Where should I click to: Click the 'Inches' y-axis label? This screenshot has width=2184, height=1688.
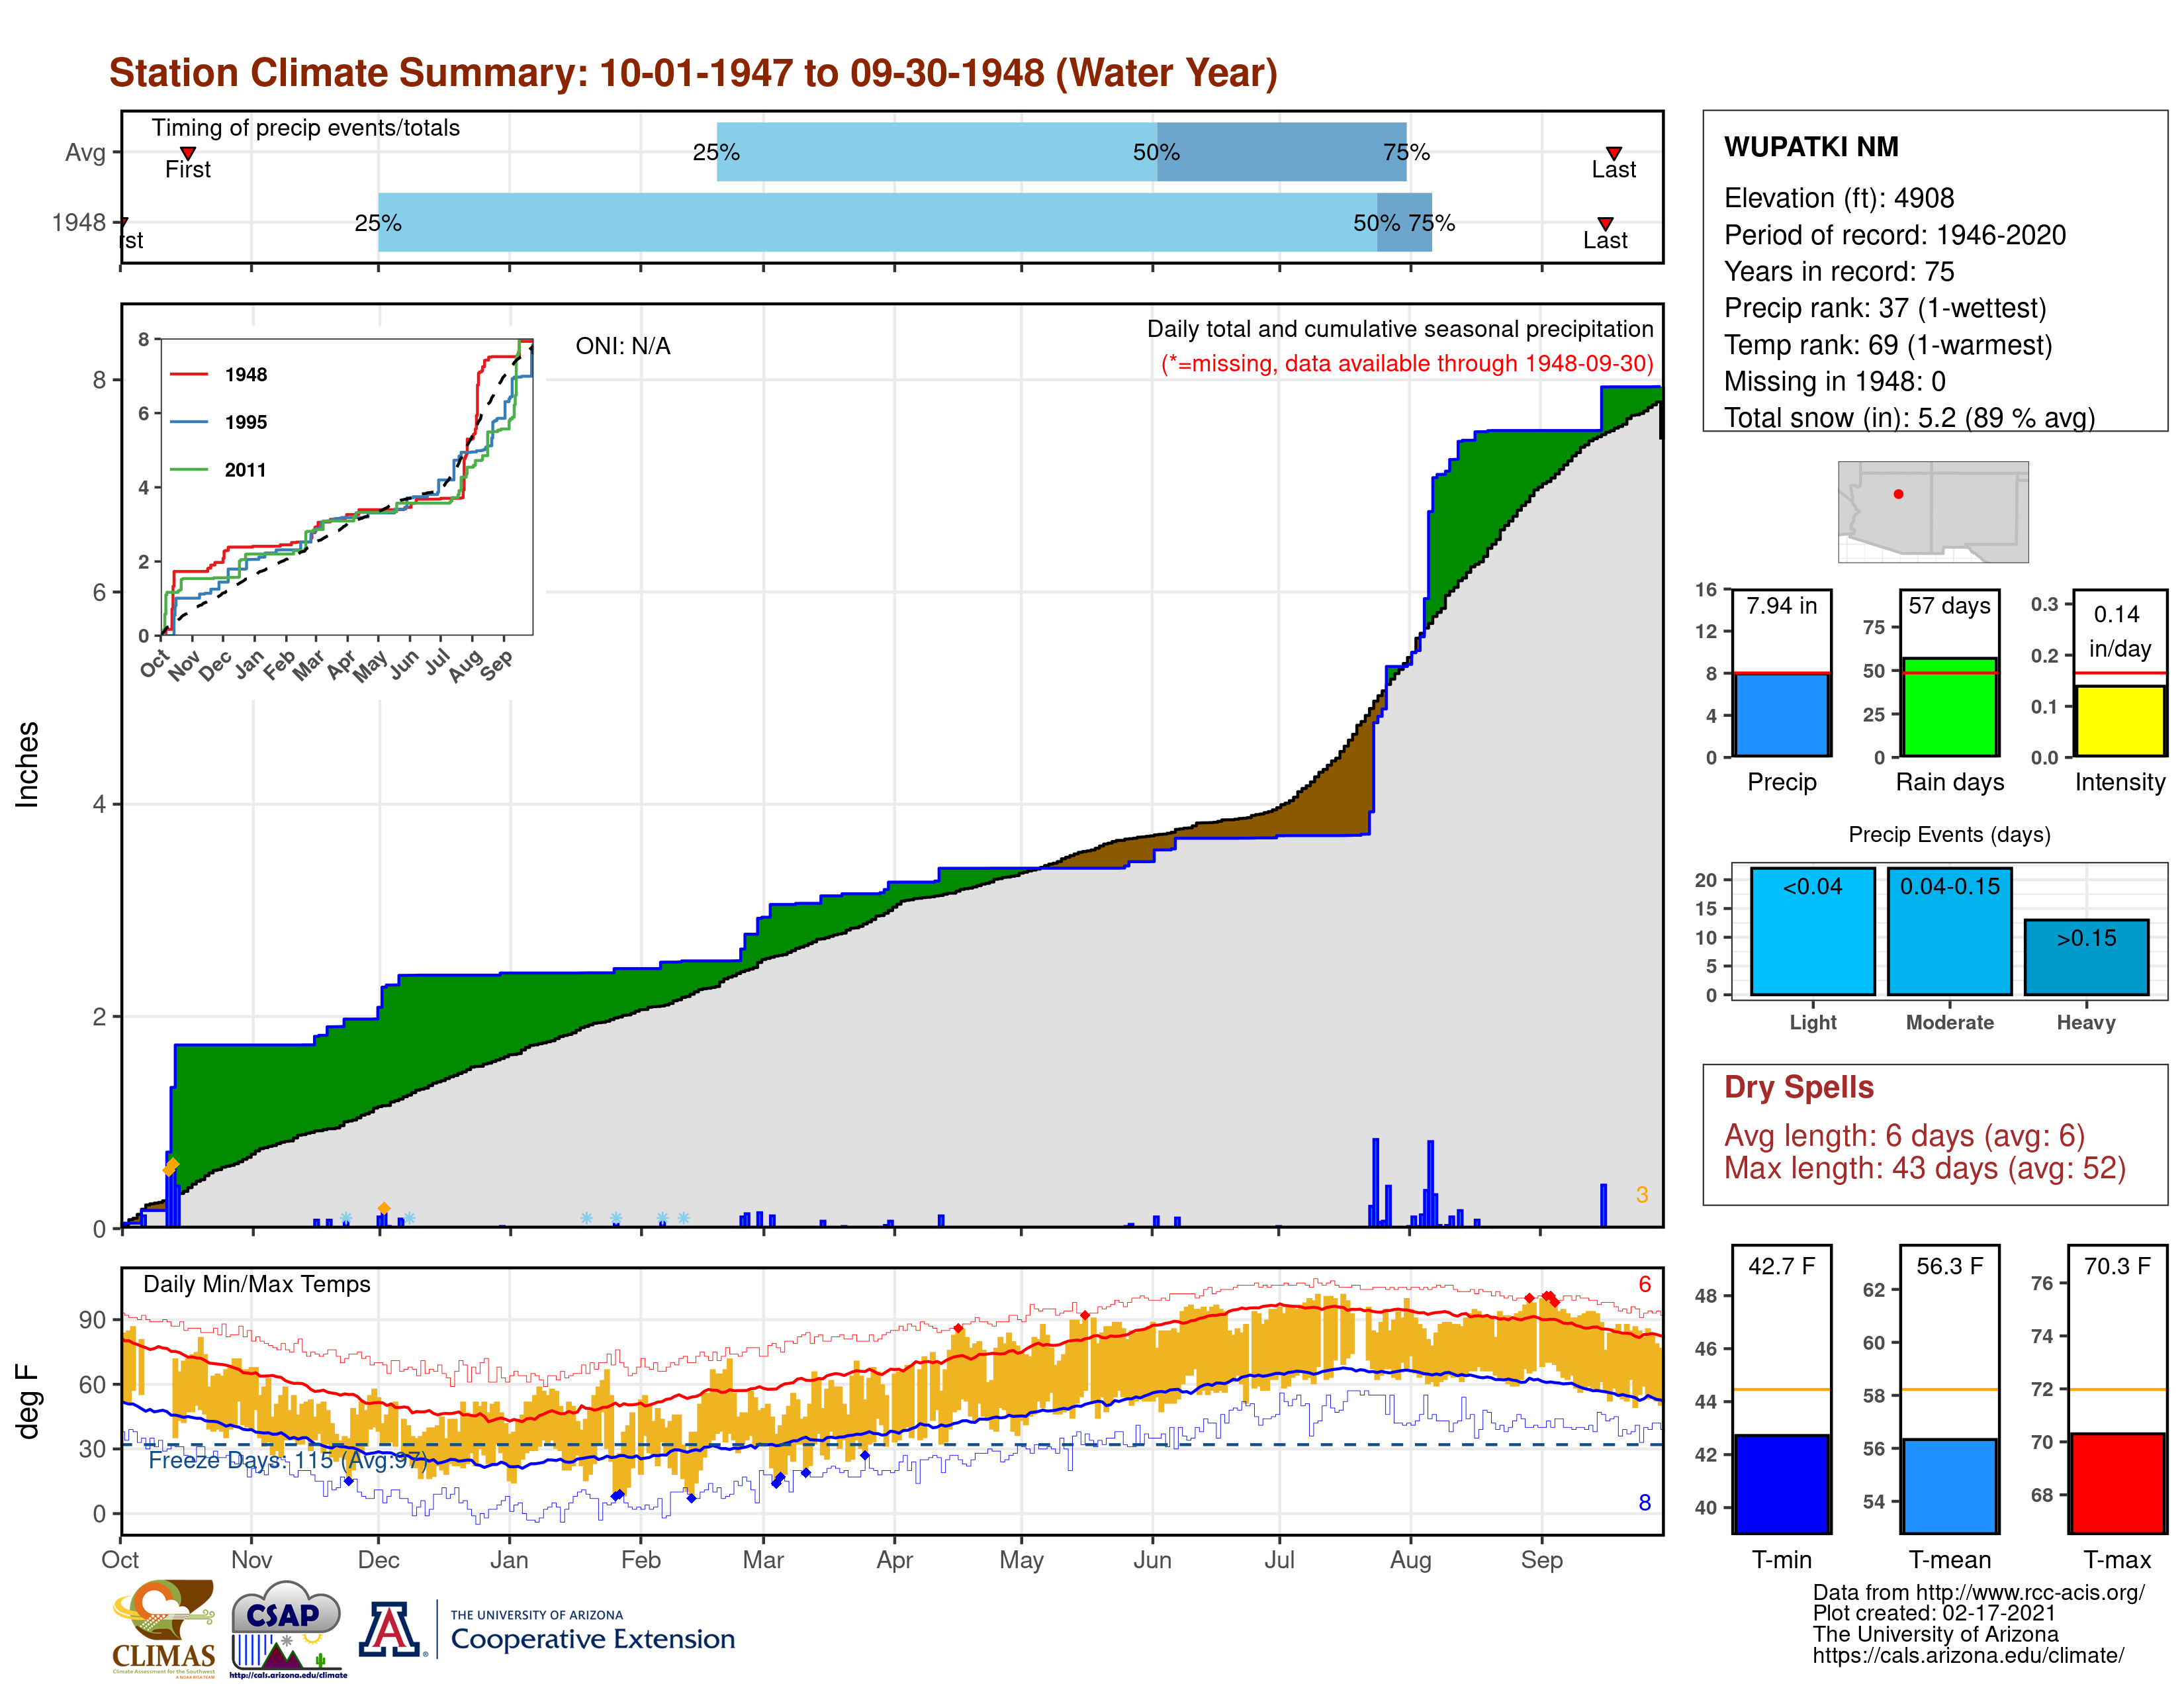coord(27,765)
